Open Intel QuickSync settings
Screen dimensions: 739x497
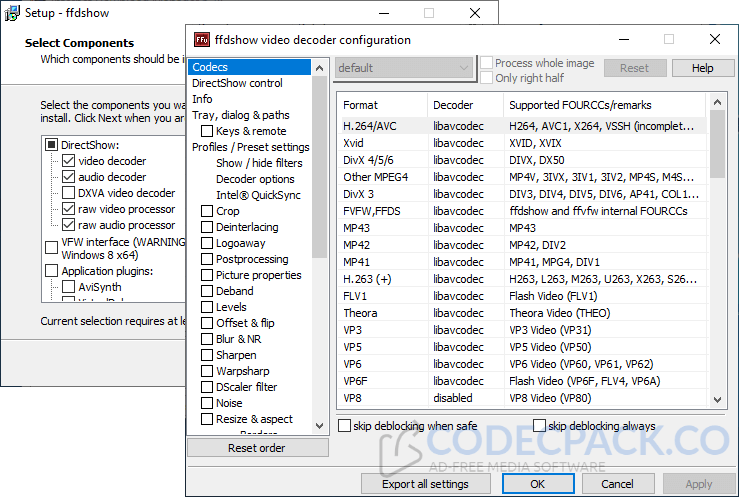(258, 195)
